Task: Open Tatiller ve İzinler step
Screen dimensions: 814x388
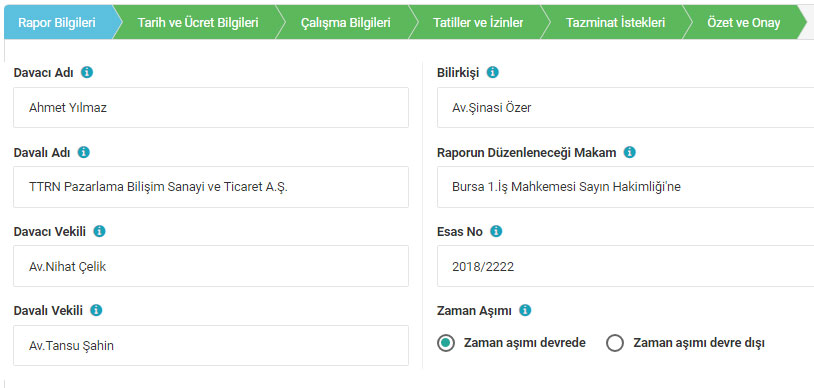Action: (x=478, y=23)
